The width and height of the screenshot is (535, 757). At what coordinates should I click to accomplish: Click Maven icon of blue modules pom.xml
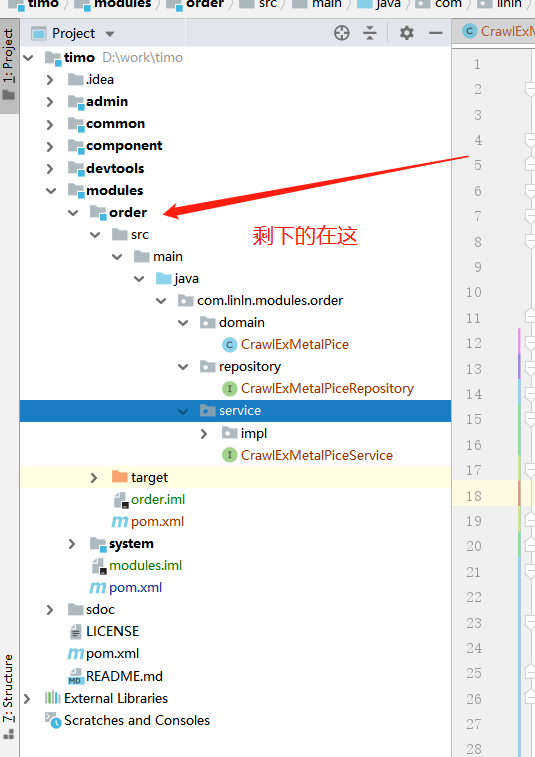[98, 588]
